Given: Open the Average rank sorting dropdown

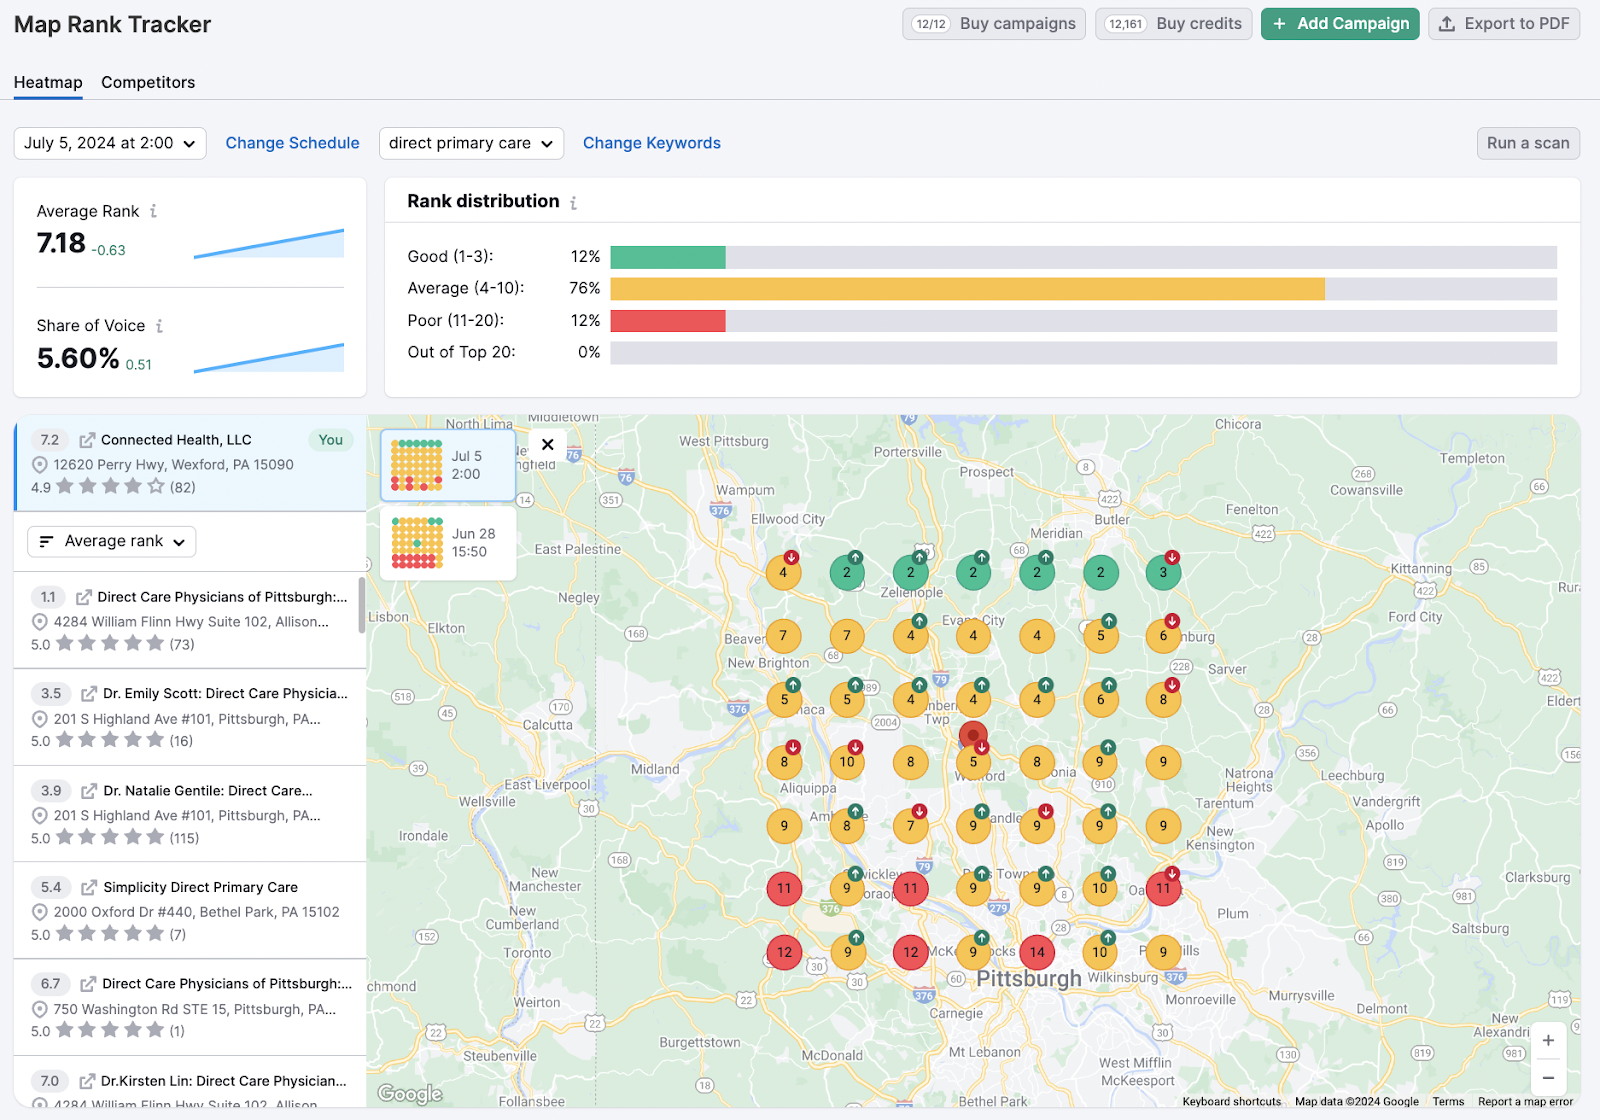Looking at the screenshot, I should [111, 541].
